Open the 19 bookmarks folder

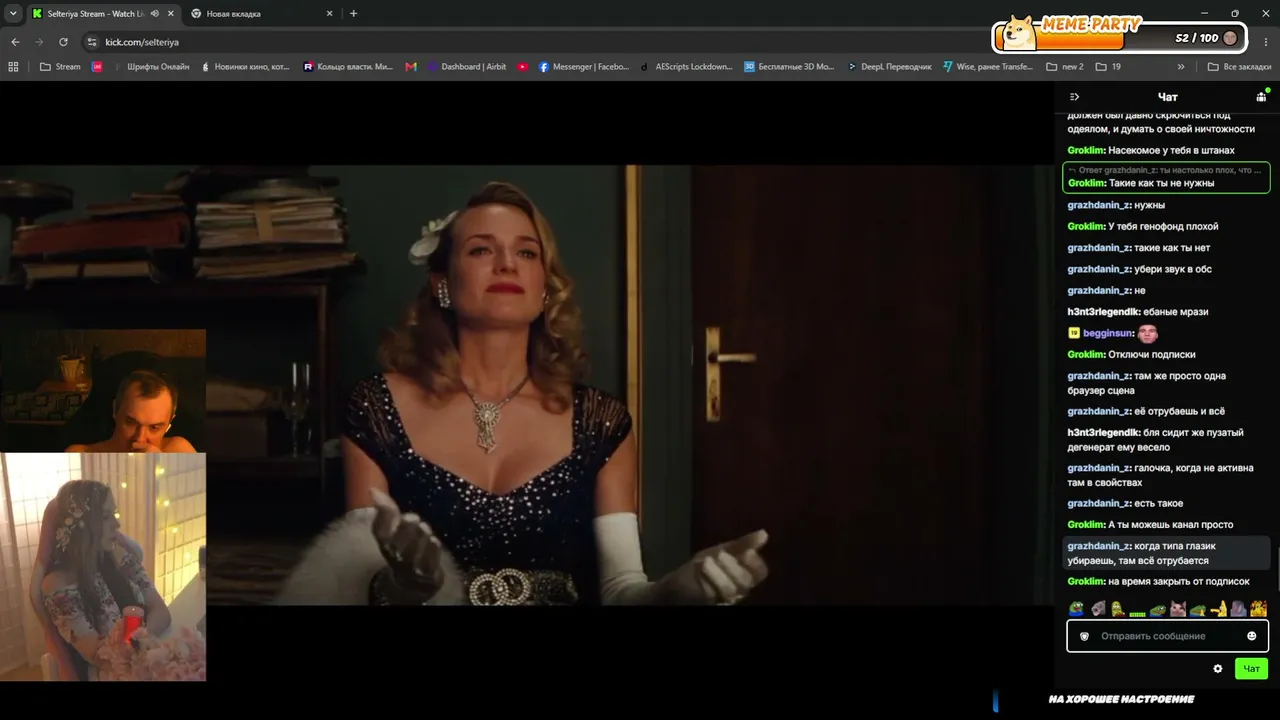click(x=1108, y=67)
